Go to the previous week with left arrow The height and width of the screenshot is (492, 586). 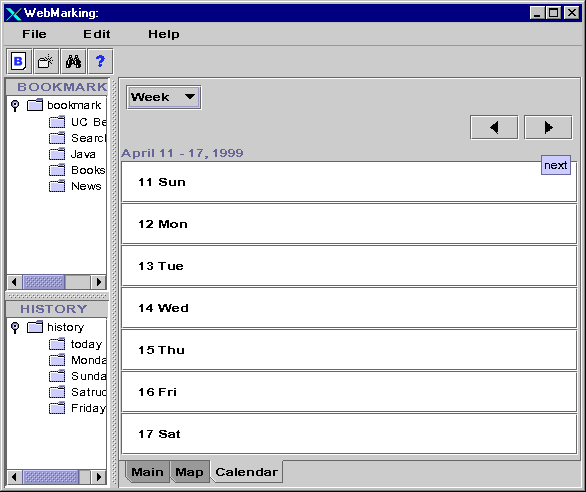494,127
